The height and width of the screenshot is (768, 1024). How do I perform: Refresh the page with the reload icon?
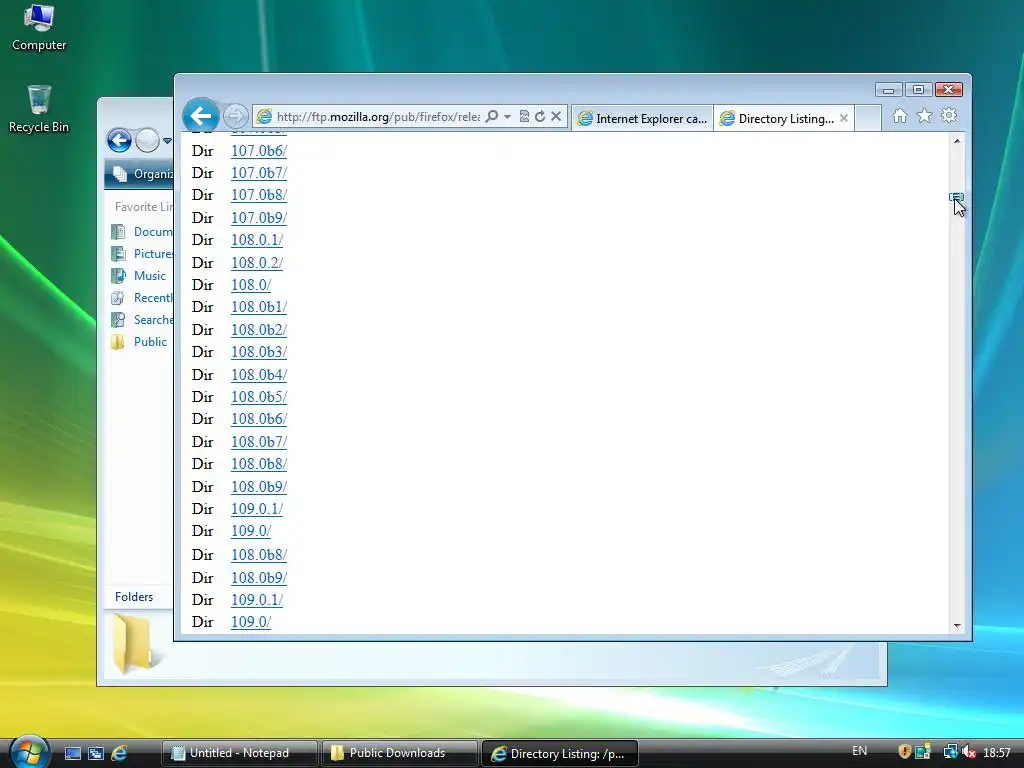(540, 116)
